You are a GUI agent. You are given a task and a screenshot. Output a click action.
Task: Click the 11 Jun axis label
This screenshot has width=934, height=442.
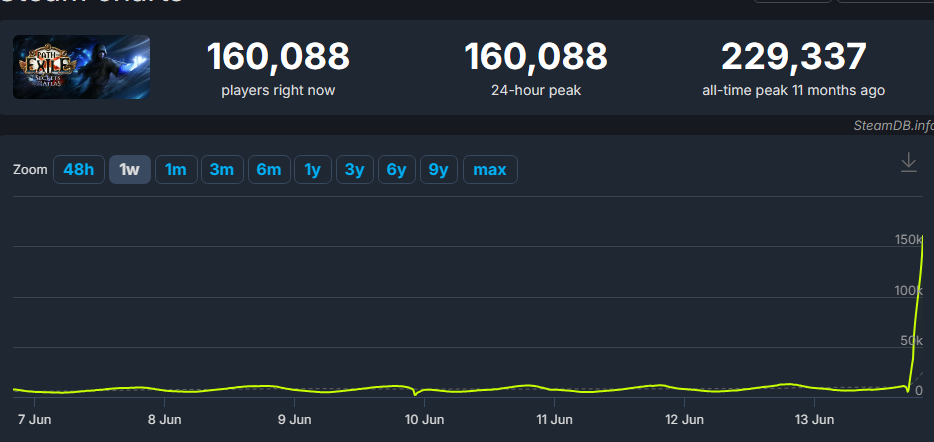click(554, 419)
